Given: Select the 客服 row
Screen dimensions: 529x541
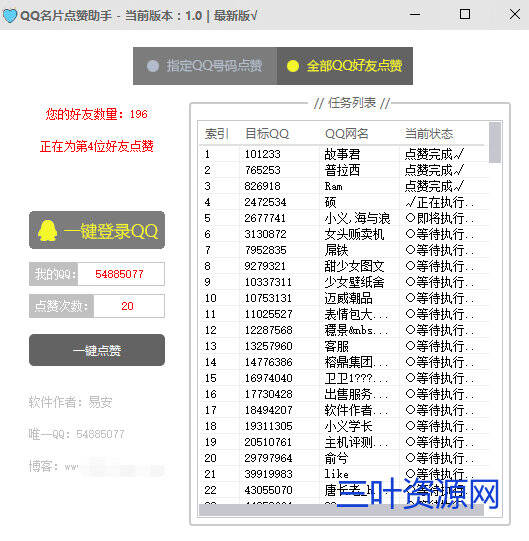Looking at the screenshot, I should (344, 346).
